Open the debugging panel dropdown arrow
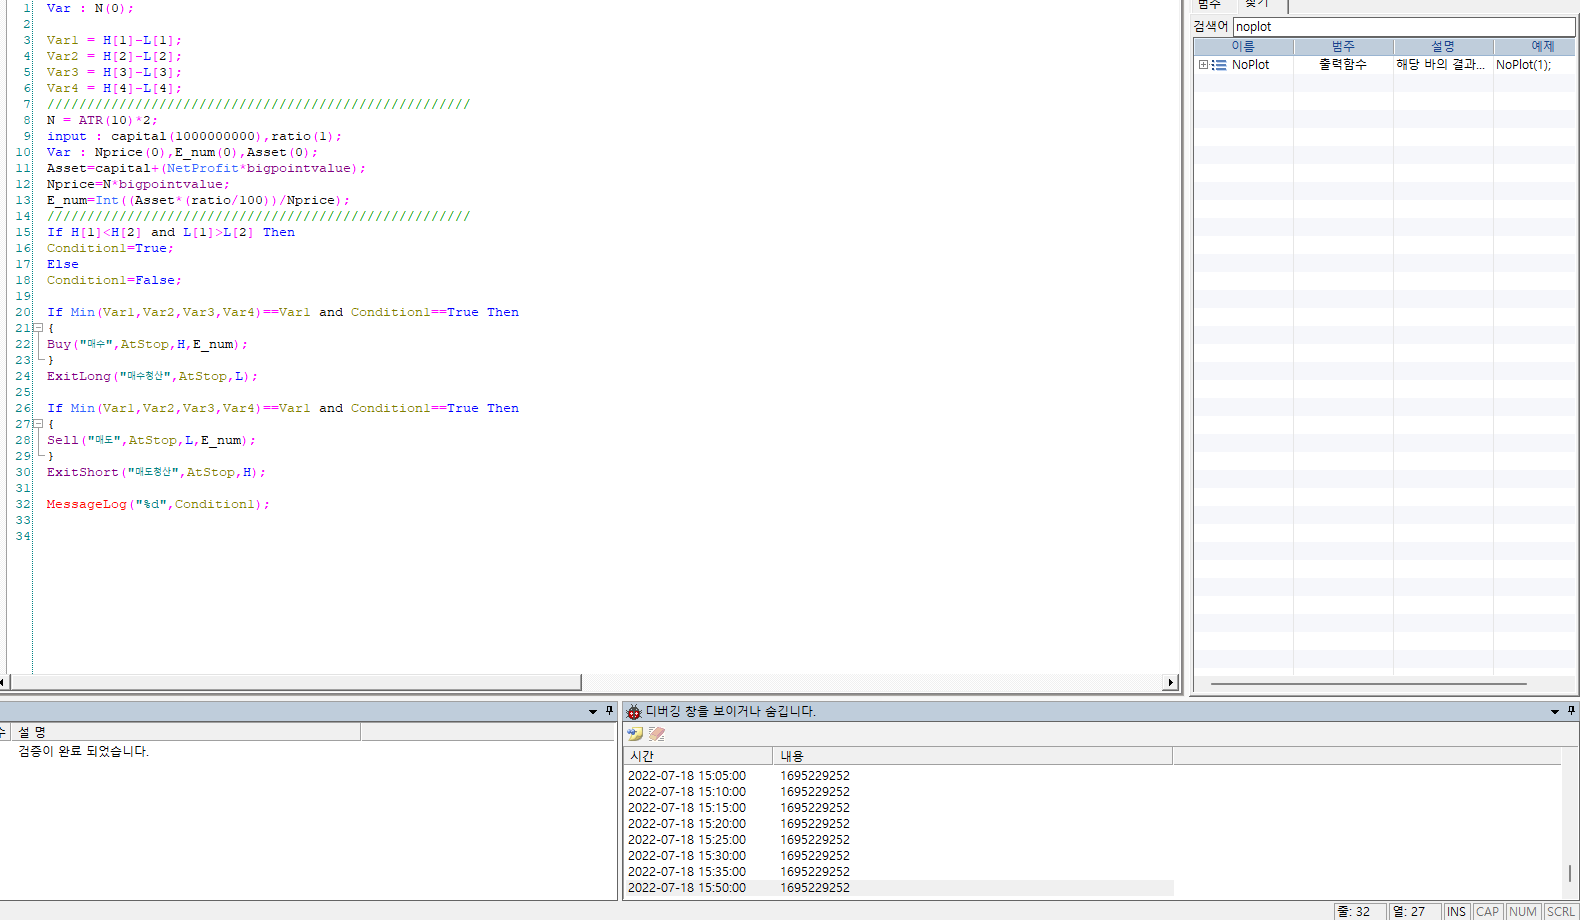This screenshot has width=1580, height=920. pyautogui.click(x=1554, y=711)
